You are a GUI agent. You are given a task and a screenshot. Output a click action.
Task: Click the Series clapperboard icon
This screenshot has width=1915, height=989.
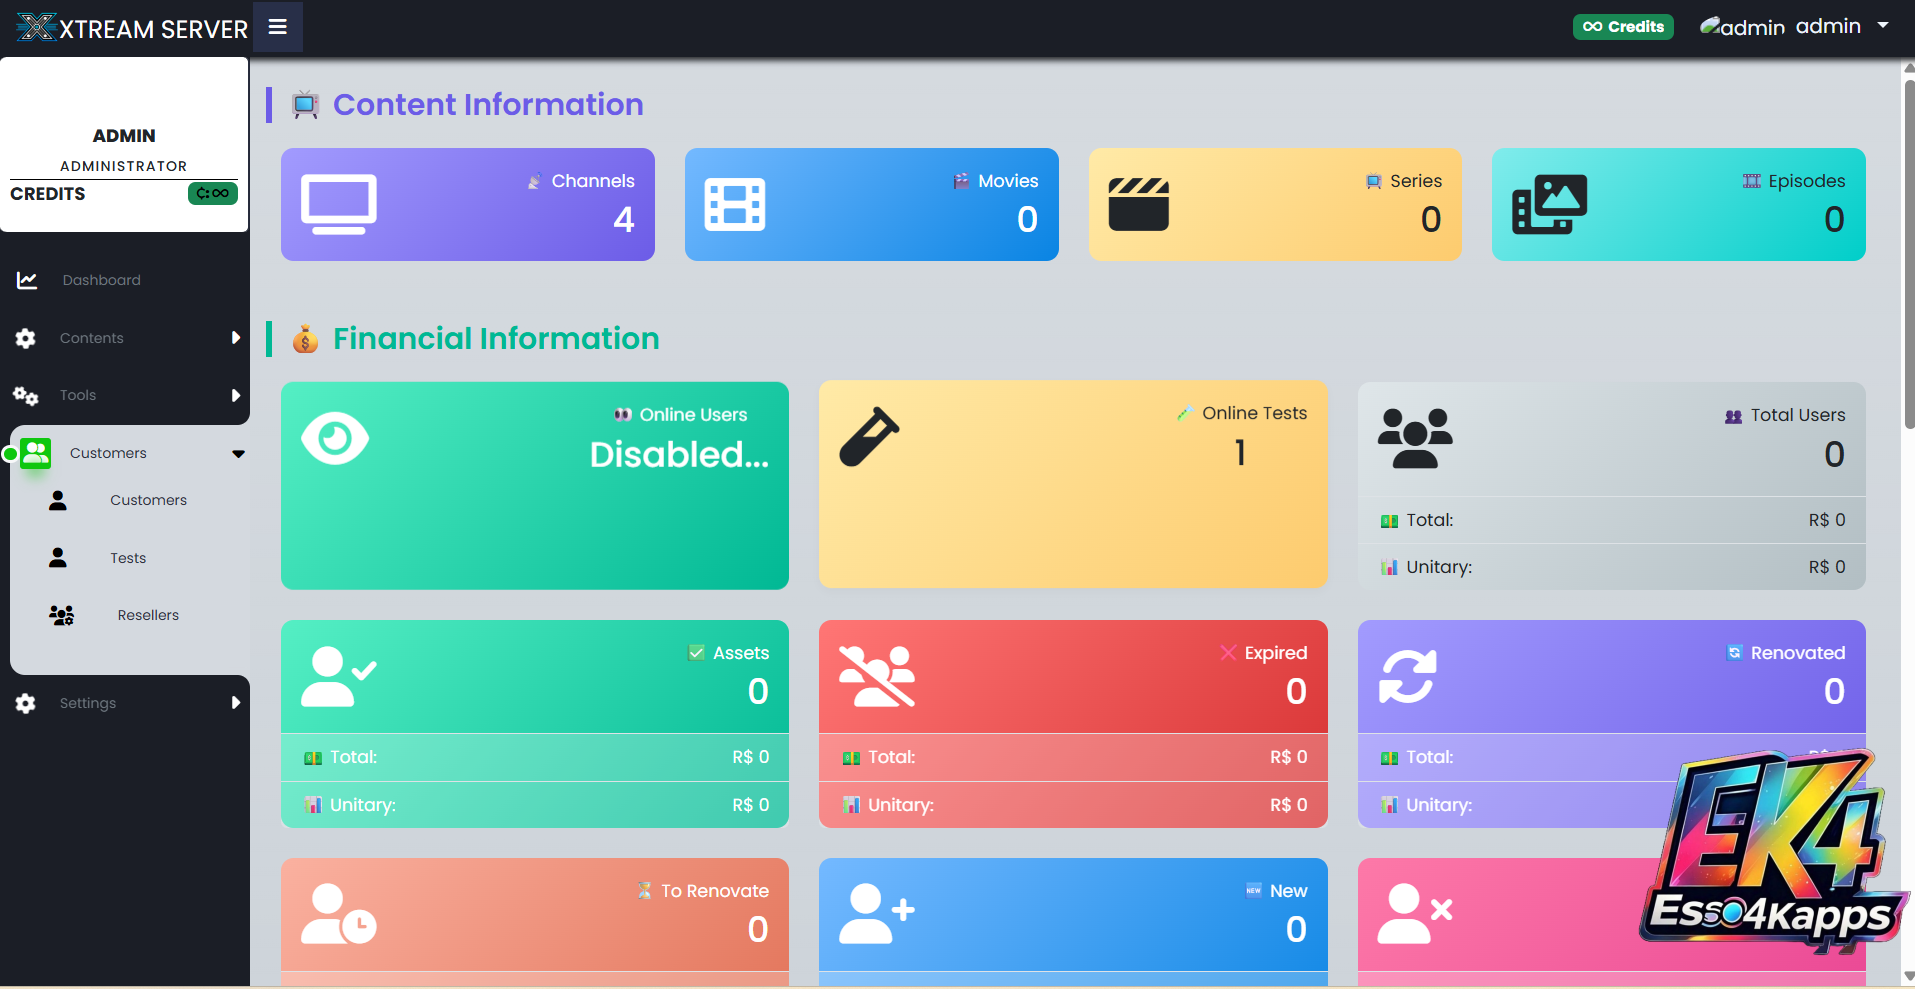[1138, 205]
